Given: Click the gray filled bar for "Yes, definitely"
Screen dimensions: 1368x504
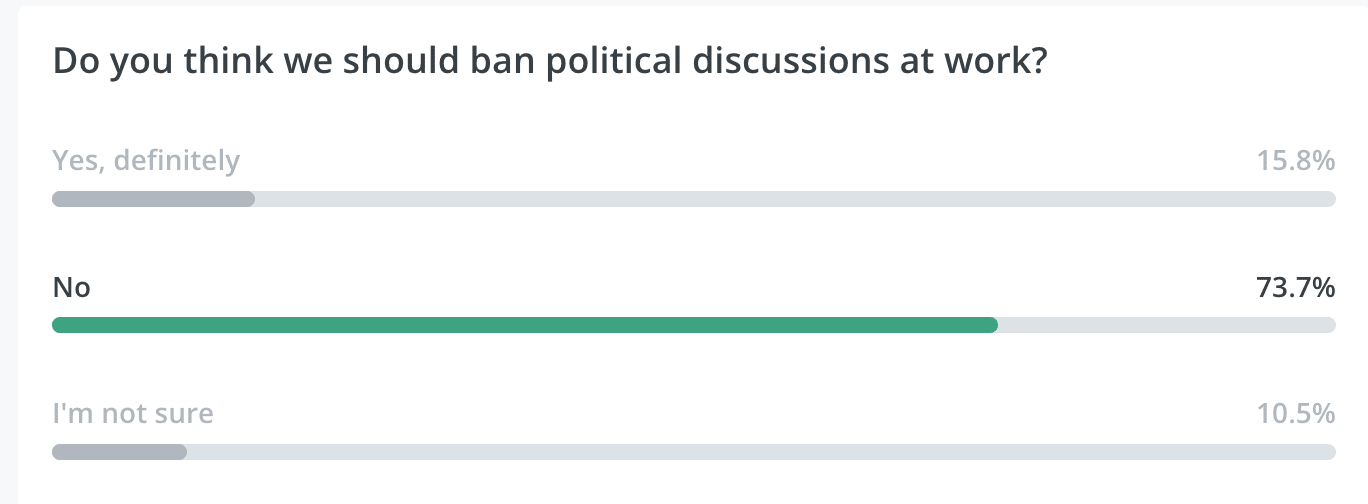Looking at the screenshot, I should click(x=153, y=199).
